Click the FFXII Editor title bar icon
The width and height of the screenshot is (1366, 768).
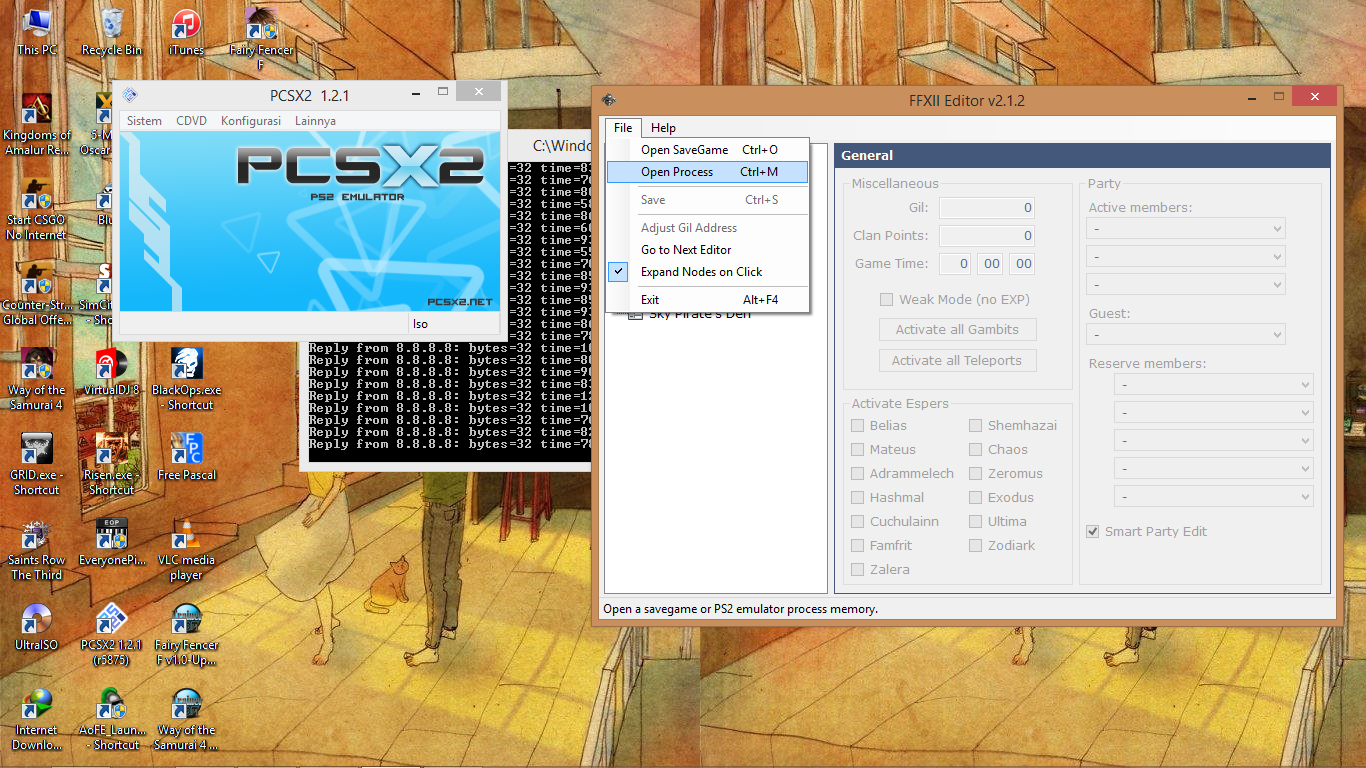coord(608,100)
